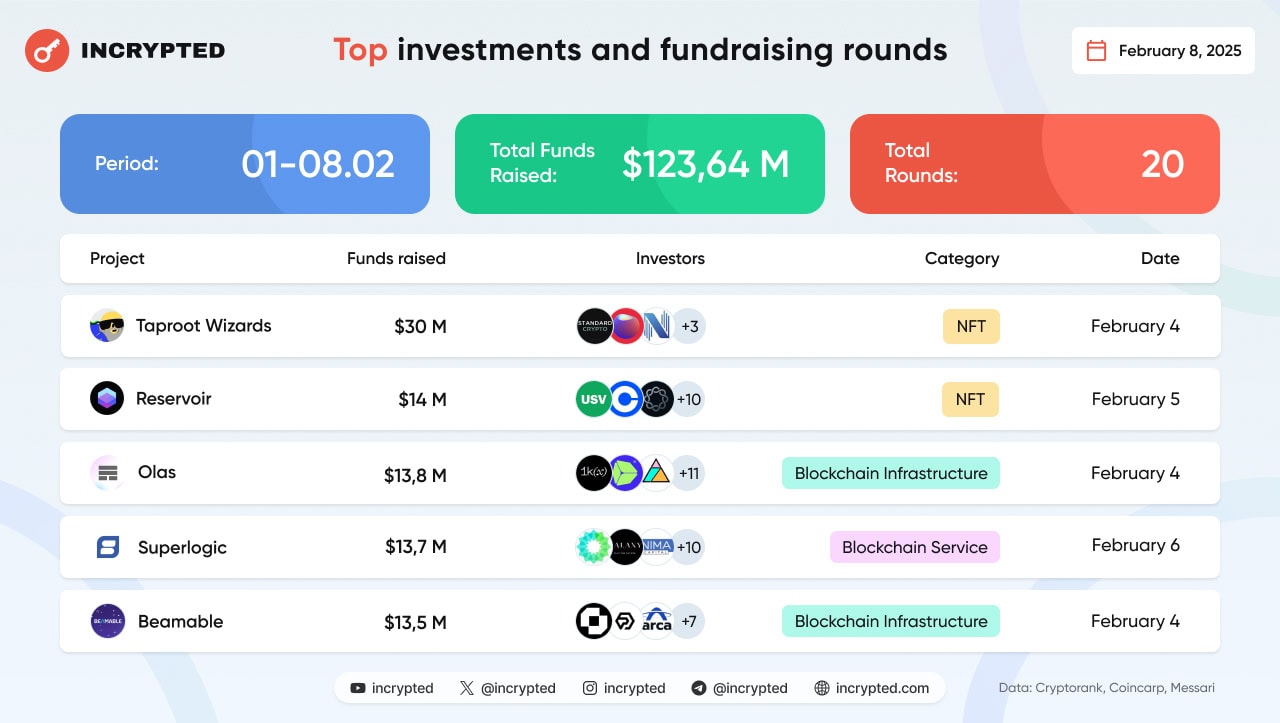Click the Category column header
Viewport: 1280px width, 723px height.
coord(961,258)
